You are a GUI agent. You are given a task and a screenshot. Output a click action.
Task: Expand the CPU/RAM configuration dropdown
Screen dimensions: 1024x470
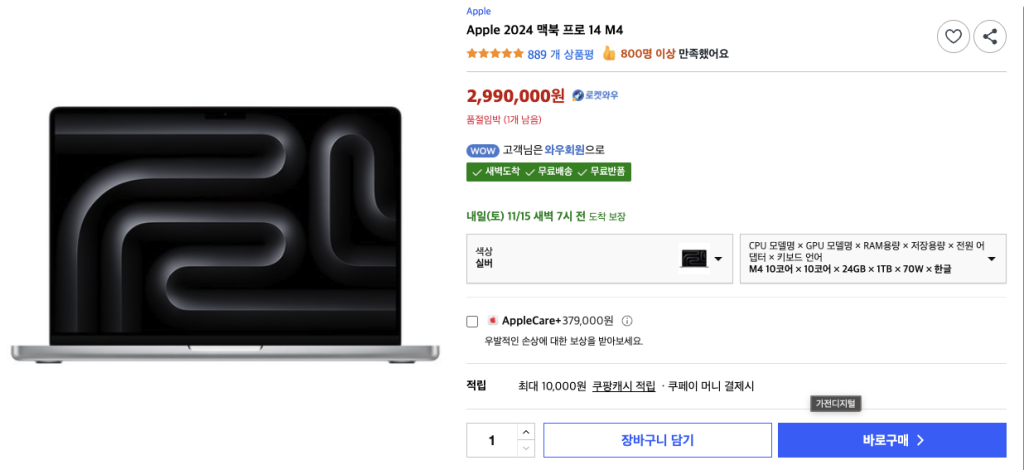(x=872, y=258)
